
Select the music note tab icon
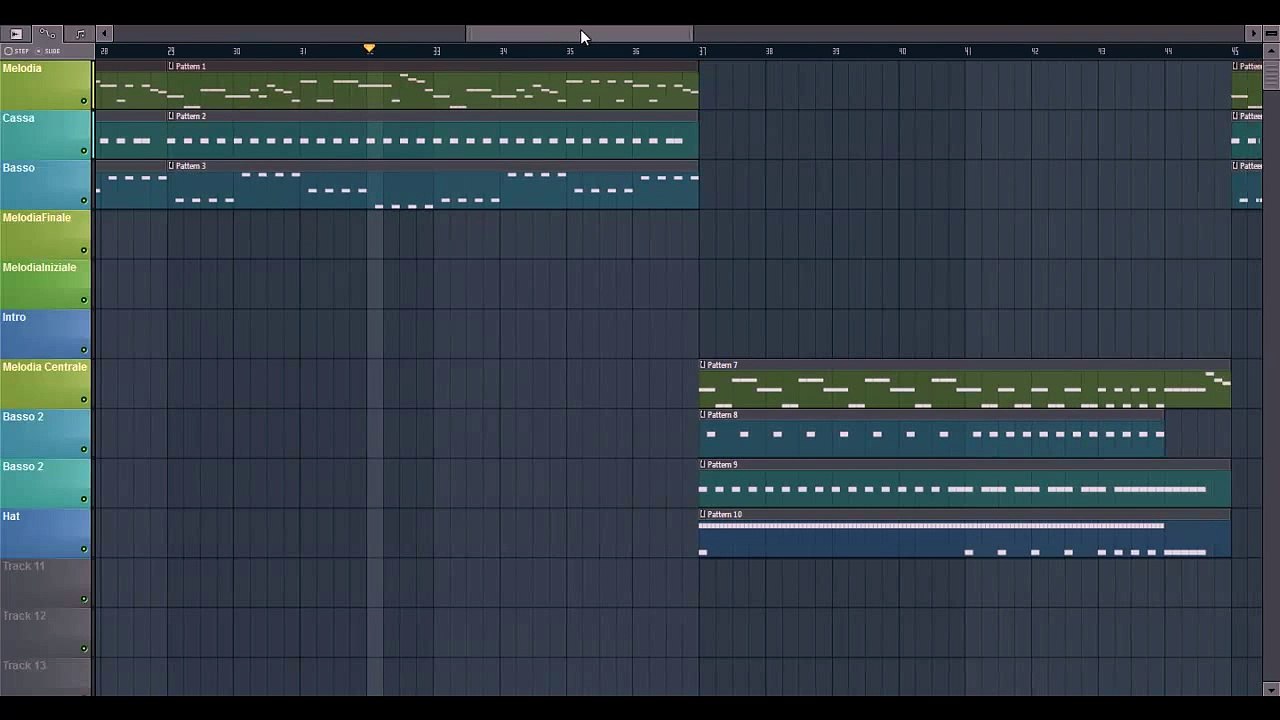point(80,34)
